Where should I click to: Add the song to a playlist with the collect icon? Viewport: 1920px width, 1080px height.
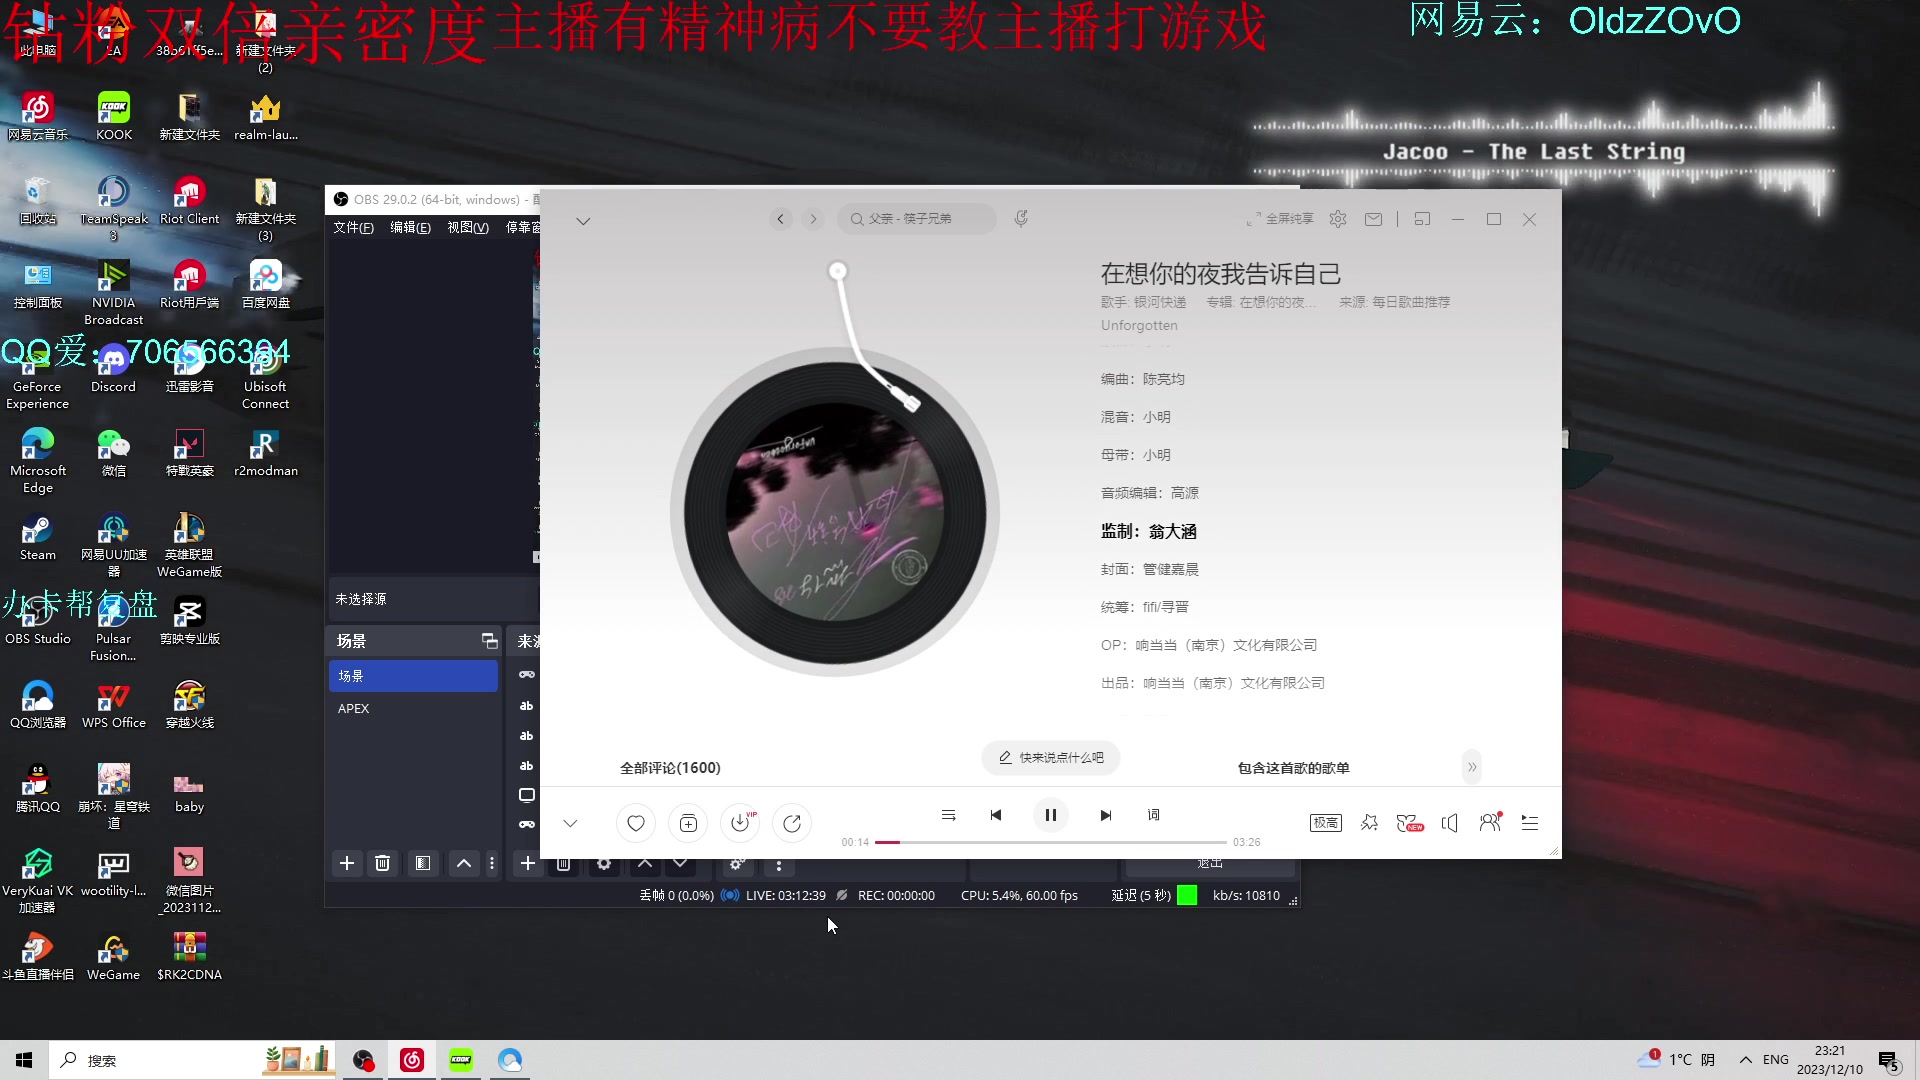(688, 823)
